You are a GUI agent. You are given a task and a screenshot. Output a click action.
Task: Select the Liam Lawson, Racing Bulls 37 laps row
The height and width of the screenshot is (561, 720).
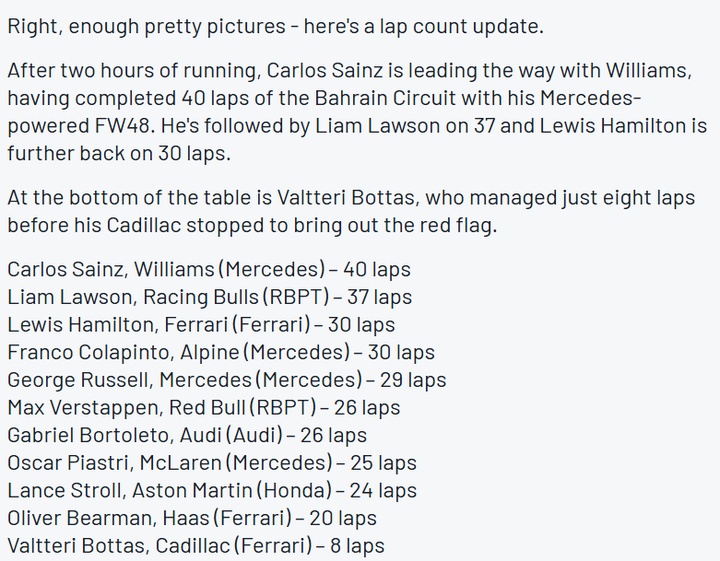(x=209, y=297)
